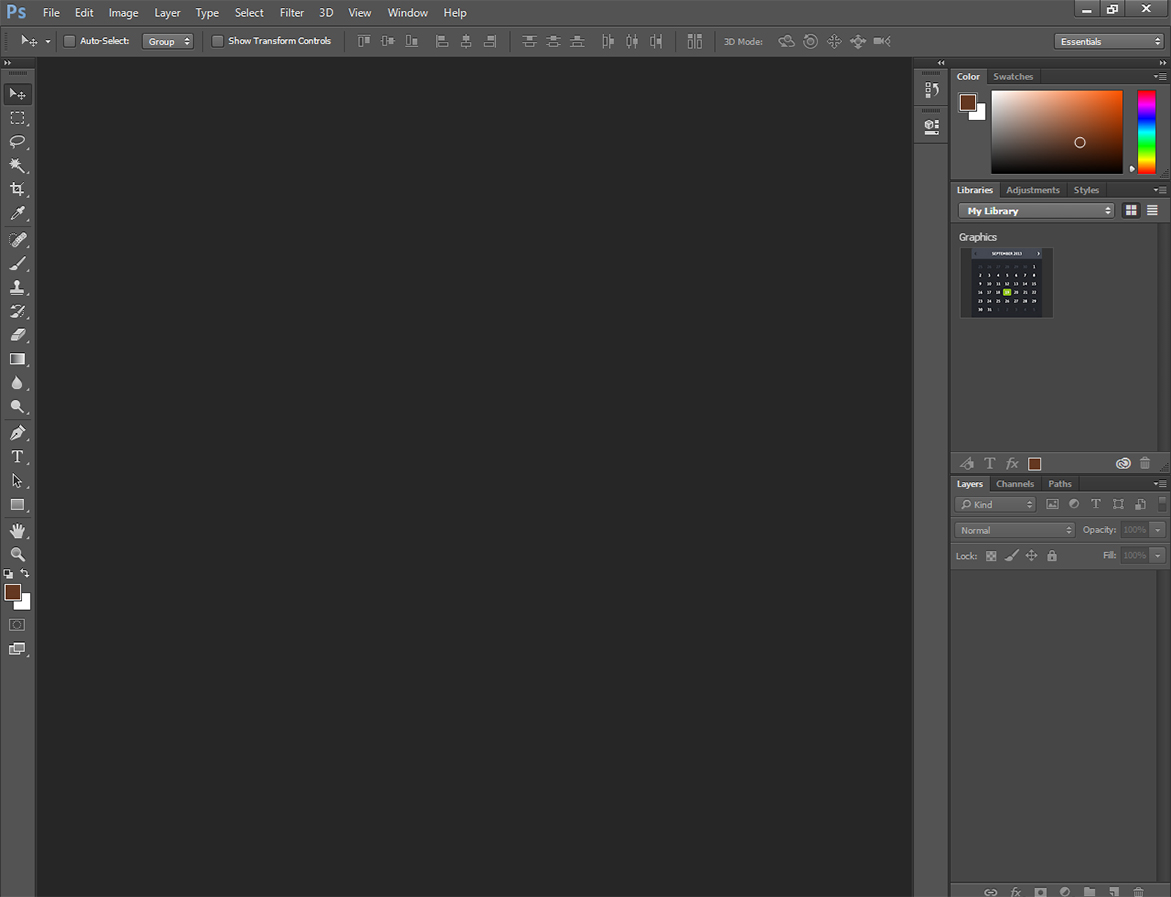Pick the Crop tool
The width and height of the screenshot is (1171, 897).
[17, 190]
